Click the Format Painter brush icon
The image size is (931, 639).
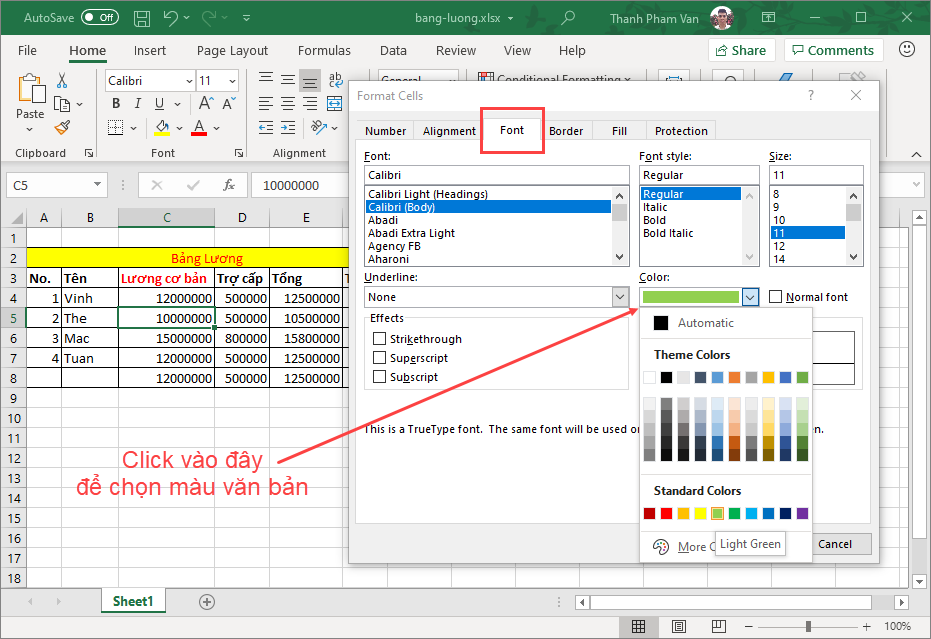[x=62, y=127]
